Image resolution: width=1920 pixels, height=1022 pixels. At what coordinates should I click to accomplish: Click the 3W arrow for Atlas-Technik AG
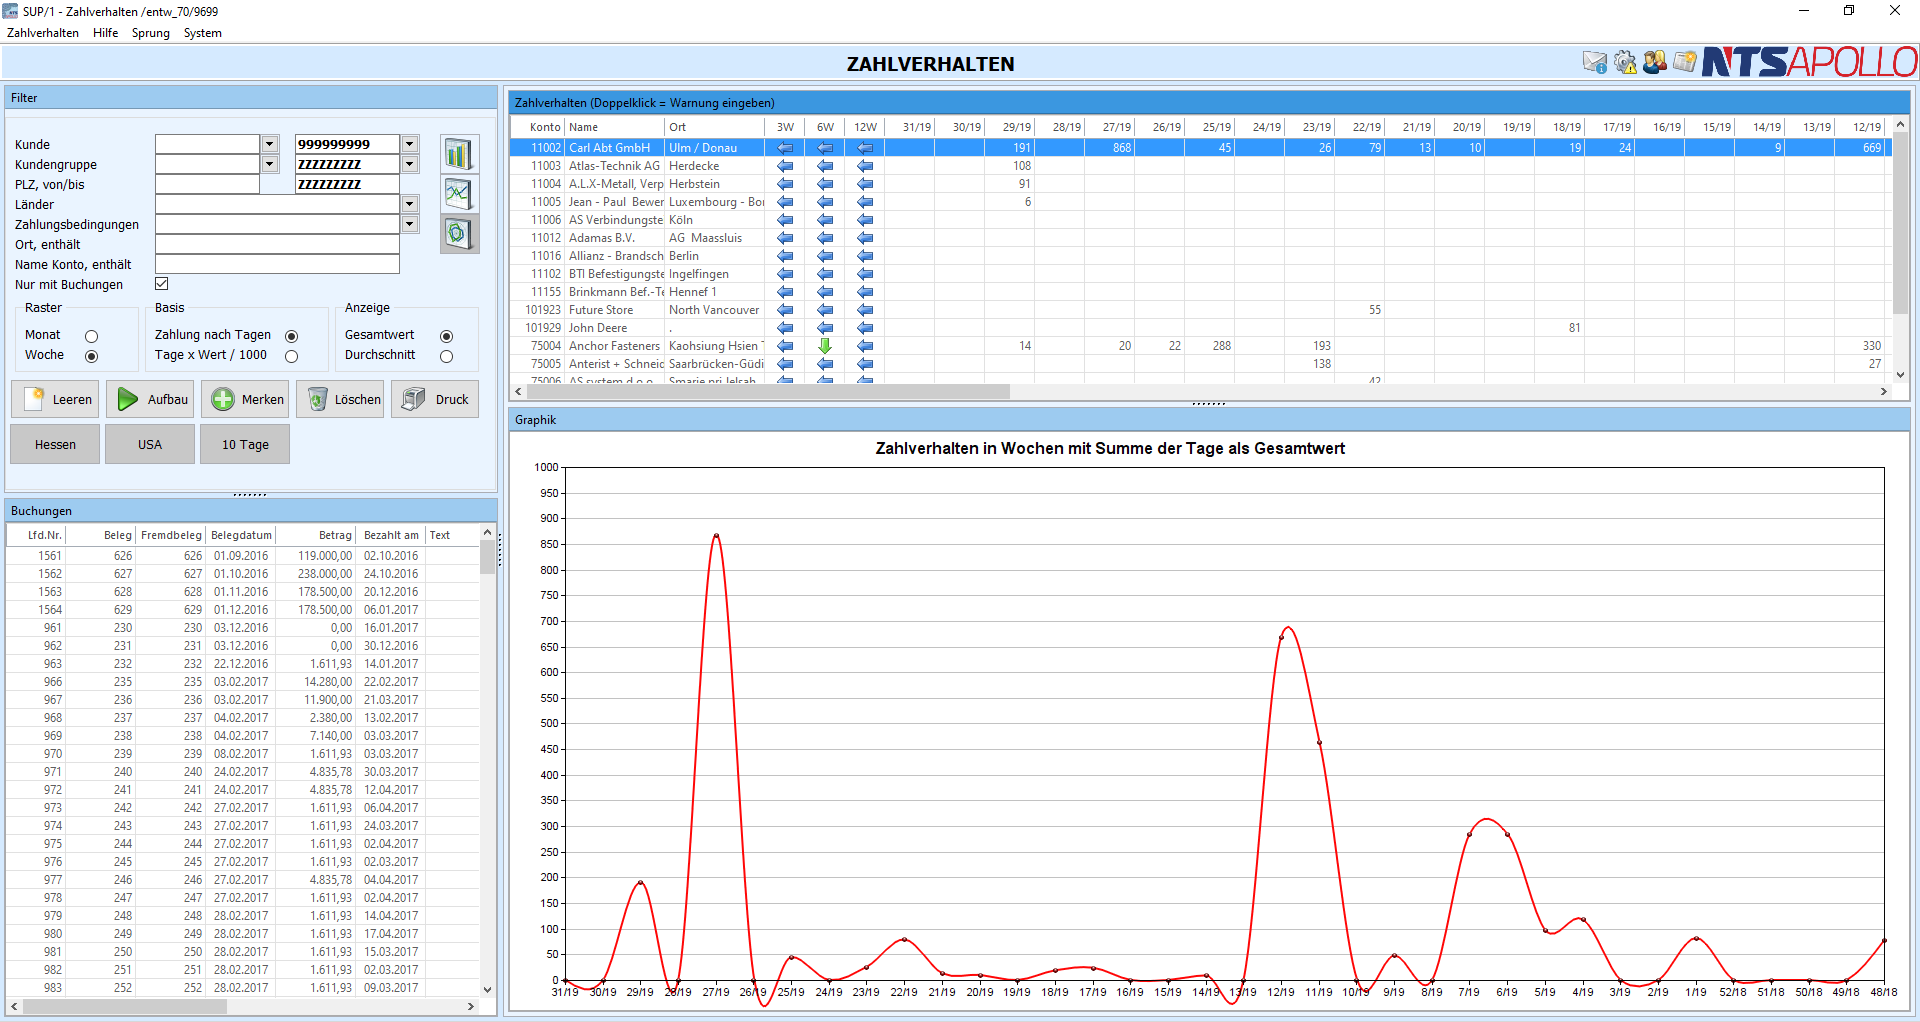pyautogui.click(x=785, y=166)
